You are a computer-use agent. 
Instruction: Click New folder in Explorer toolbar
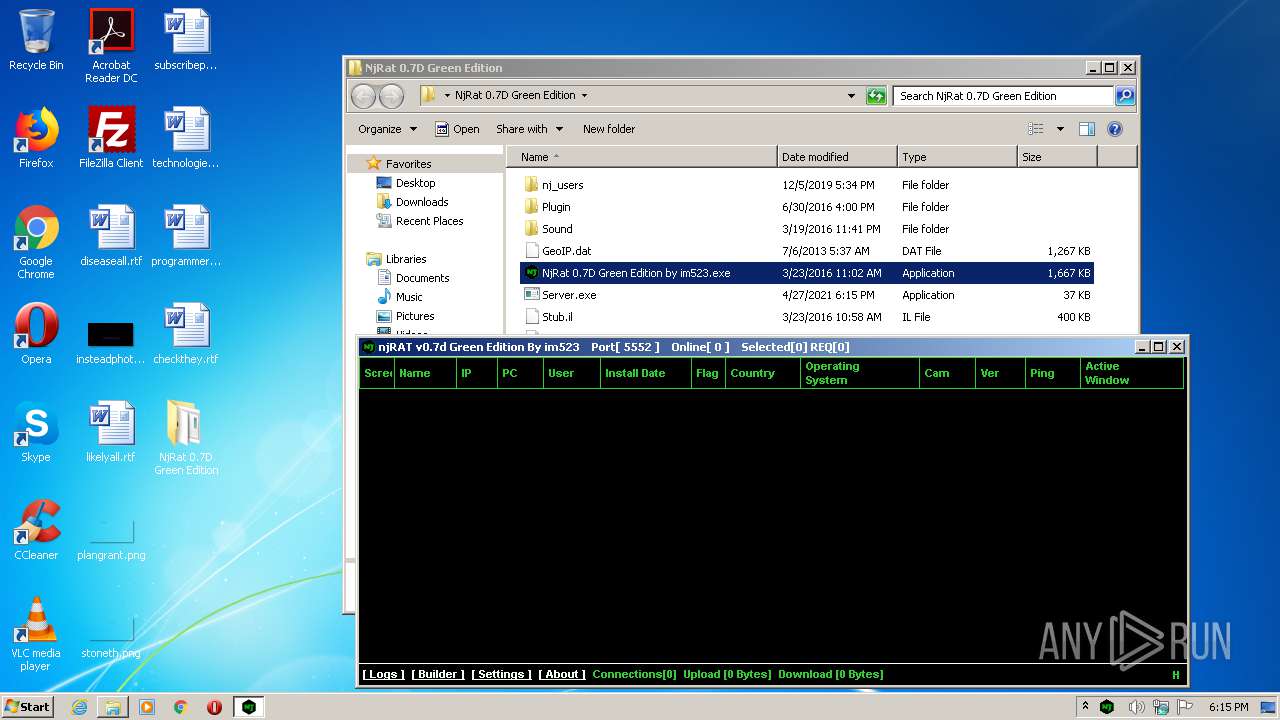[x=609, y=129]
